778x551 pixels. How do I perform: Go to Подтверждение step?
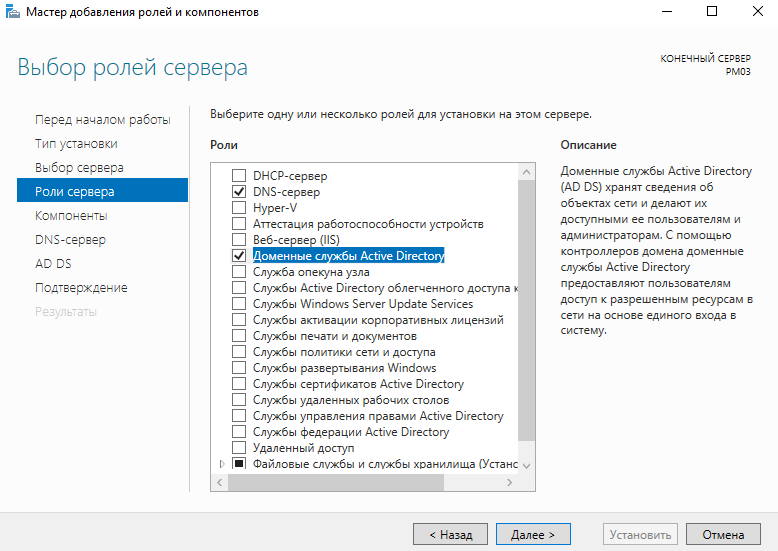pyautogui.click(x=81, y=287)
